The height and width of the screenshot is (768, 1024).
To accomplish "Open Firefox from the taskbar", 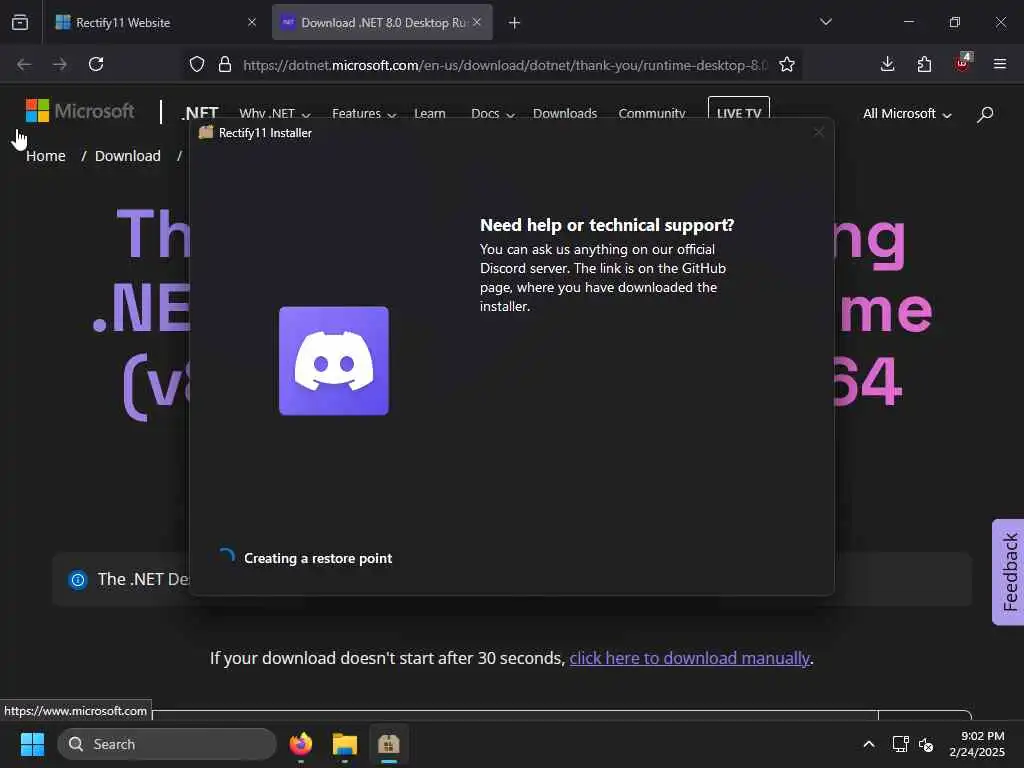I will 301,744.
